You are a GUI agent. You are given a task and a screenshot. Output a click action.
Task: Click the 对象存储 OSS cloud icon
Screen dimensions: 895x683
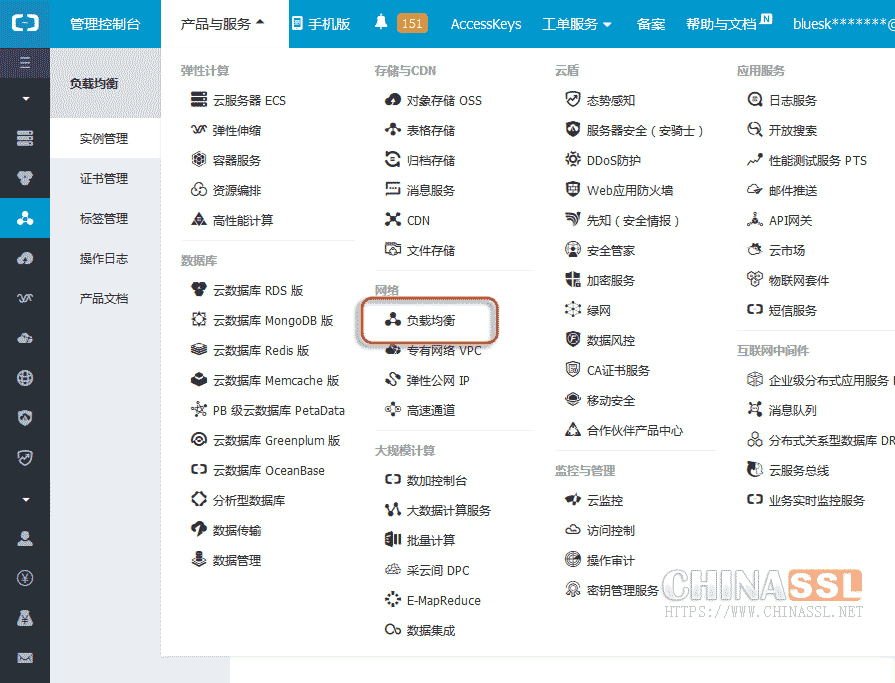[392, 100]
